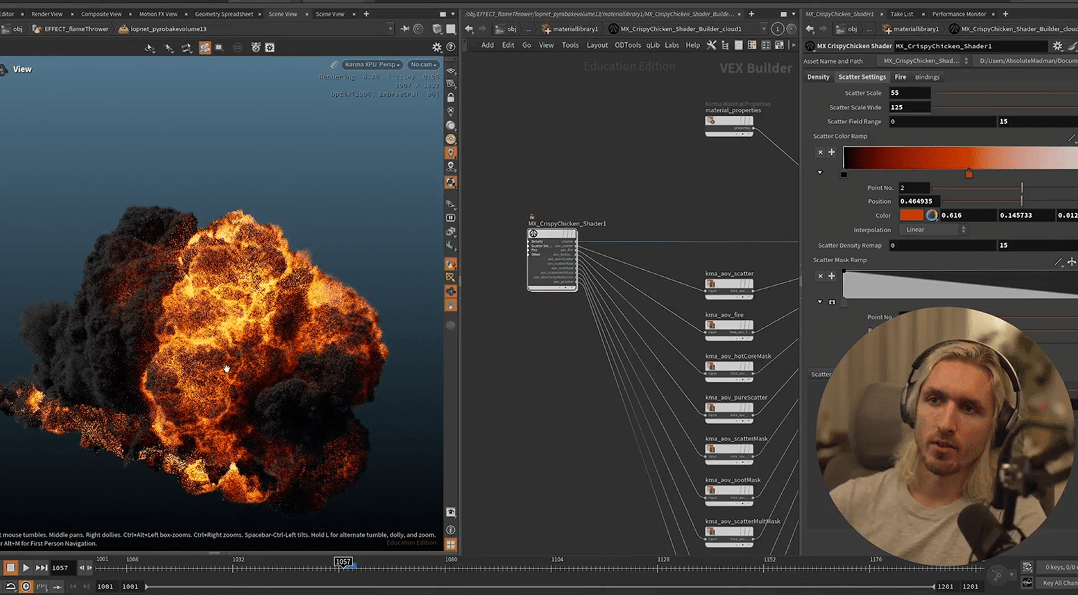The width and height of the screenshot is (1078, 595).
Task: Click the orange Scatter Color Ramp point marker
Action: (x=969, y=174)
